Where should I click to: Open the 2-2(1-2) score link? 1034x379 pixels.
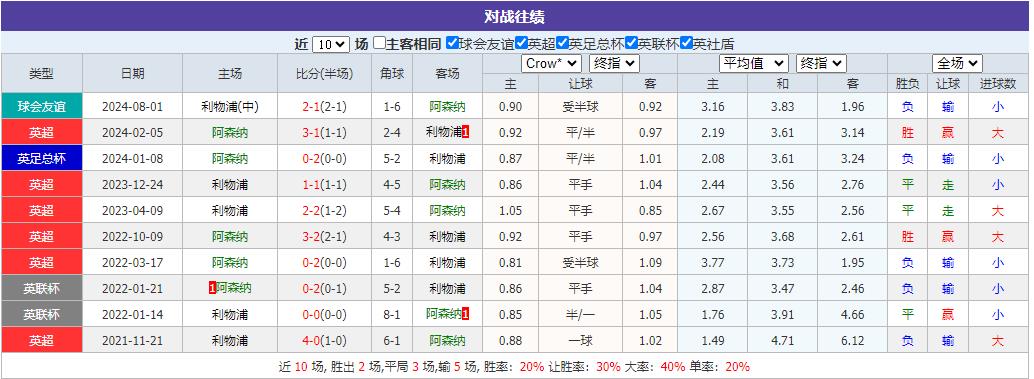(x=324, y=210)
